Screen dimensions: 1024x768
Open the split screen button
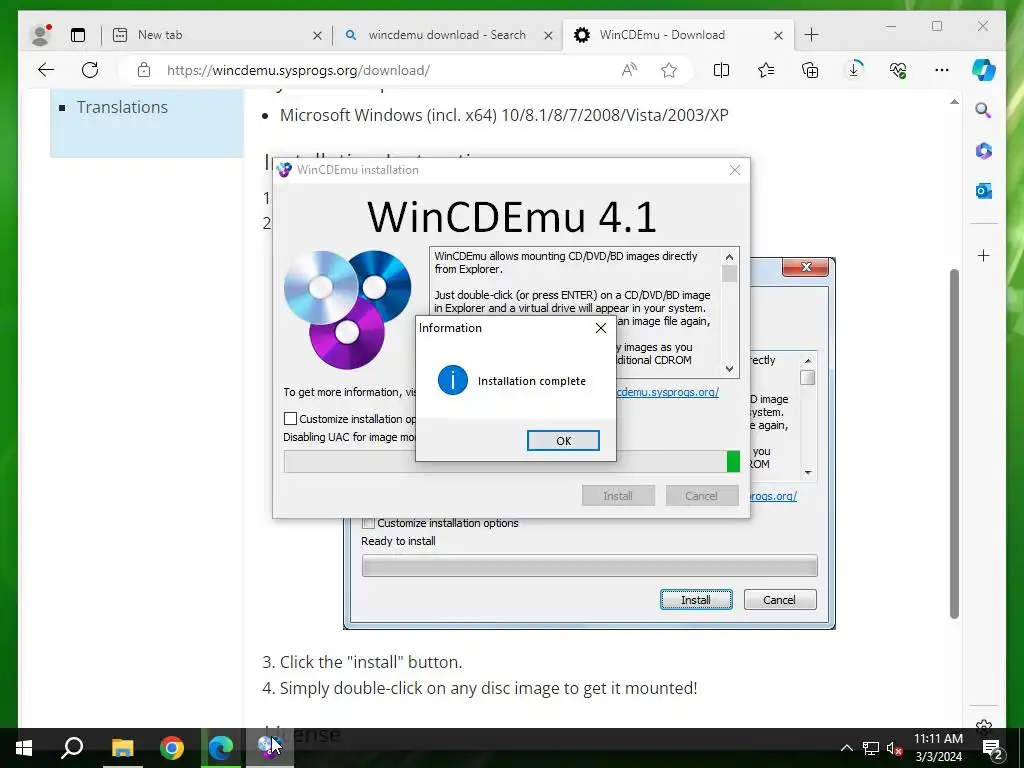coord(721,70)
